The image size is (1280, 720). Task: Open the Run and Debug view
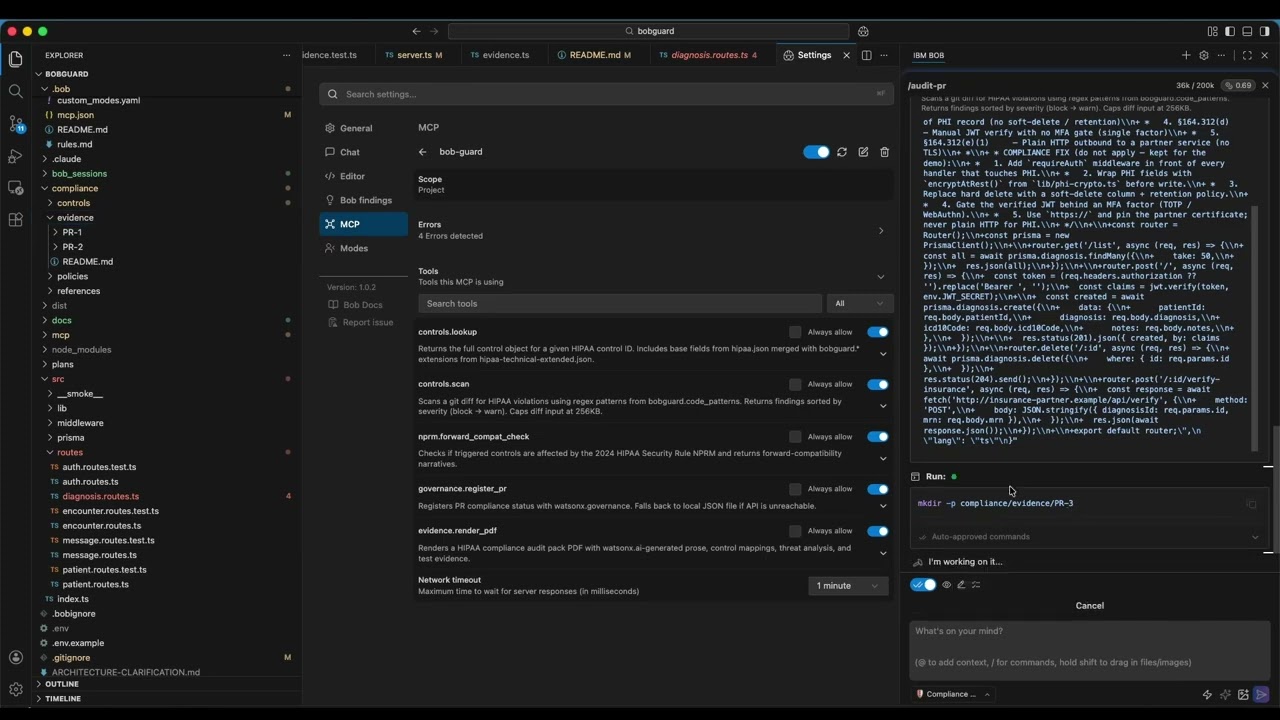coord(16,156)
